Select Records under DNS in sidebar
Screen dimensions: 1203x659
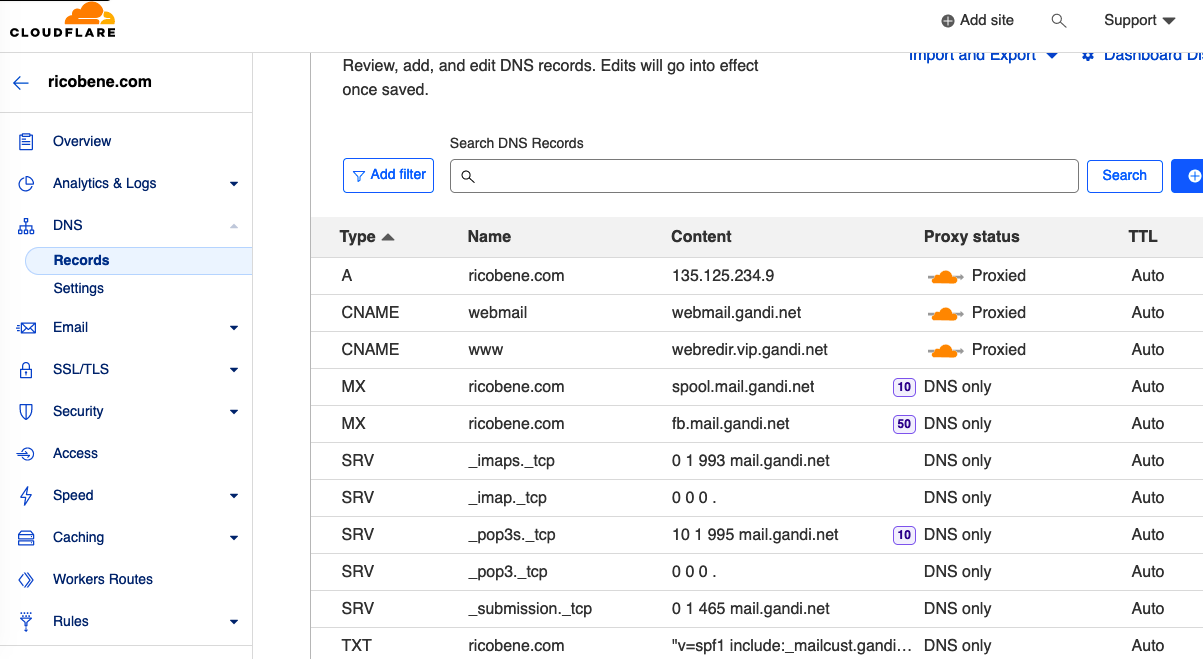139,260
